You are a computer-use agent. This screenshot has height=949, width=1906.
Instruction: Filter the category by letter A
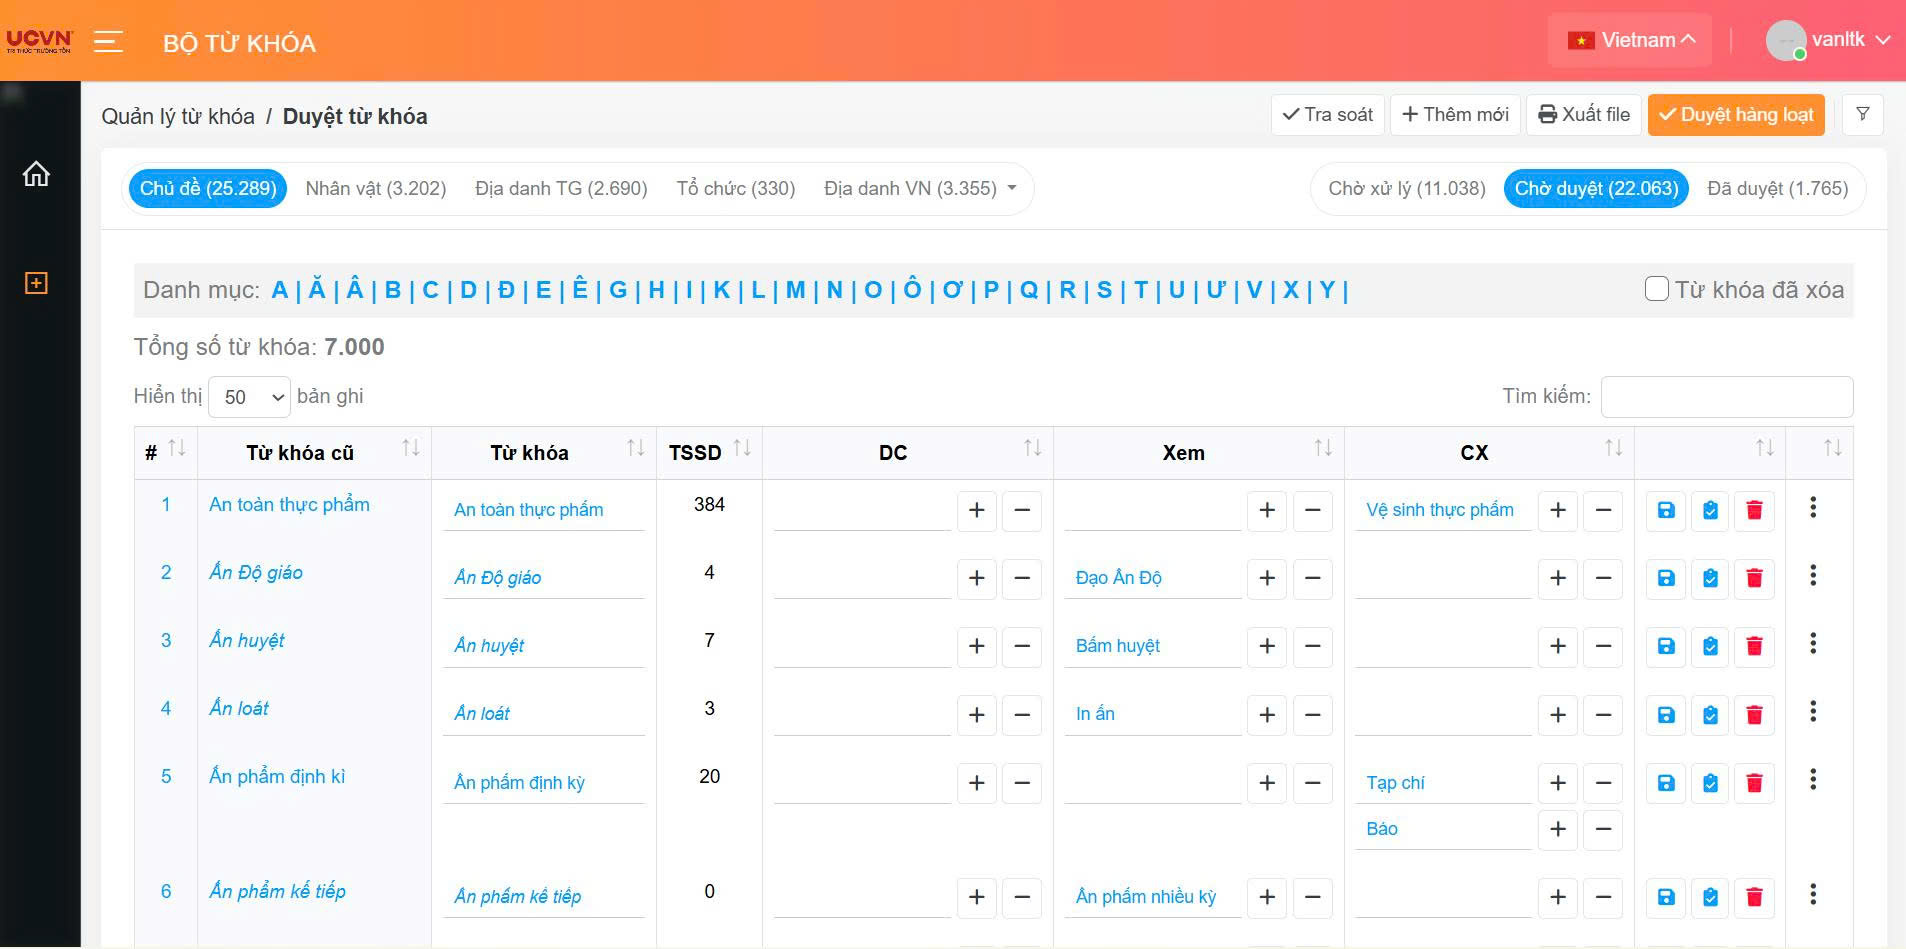(x=280, y=290)
